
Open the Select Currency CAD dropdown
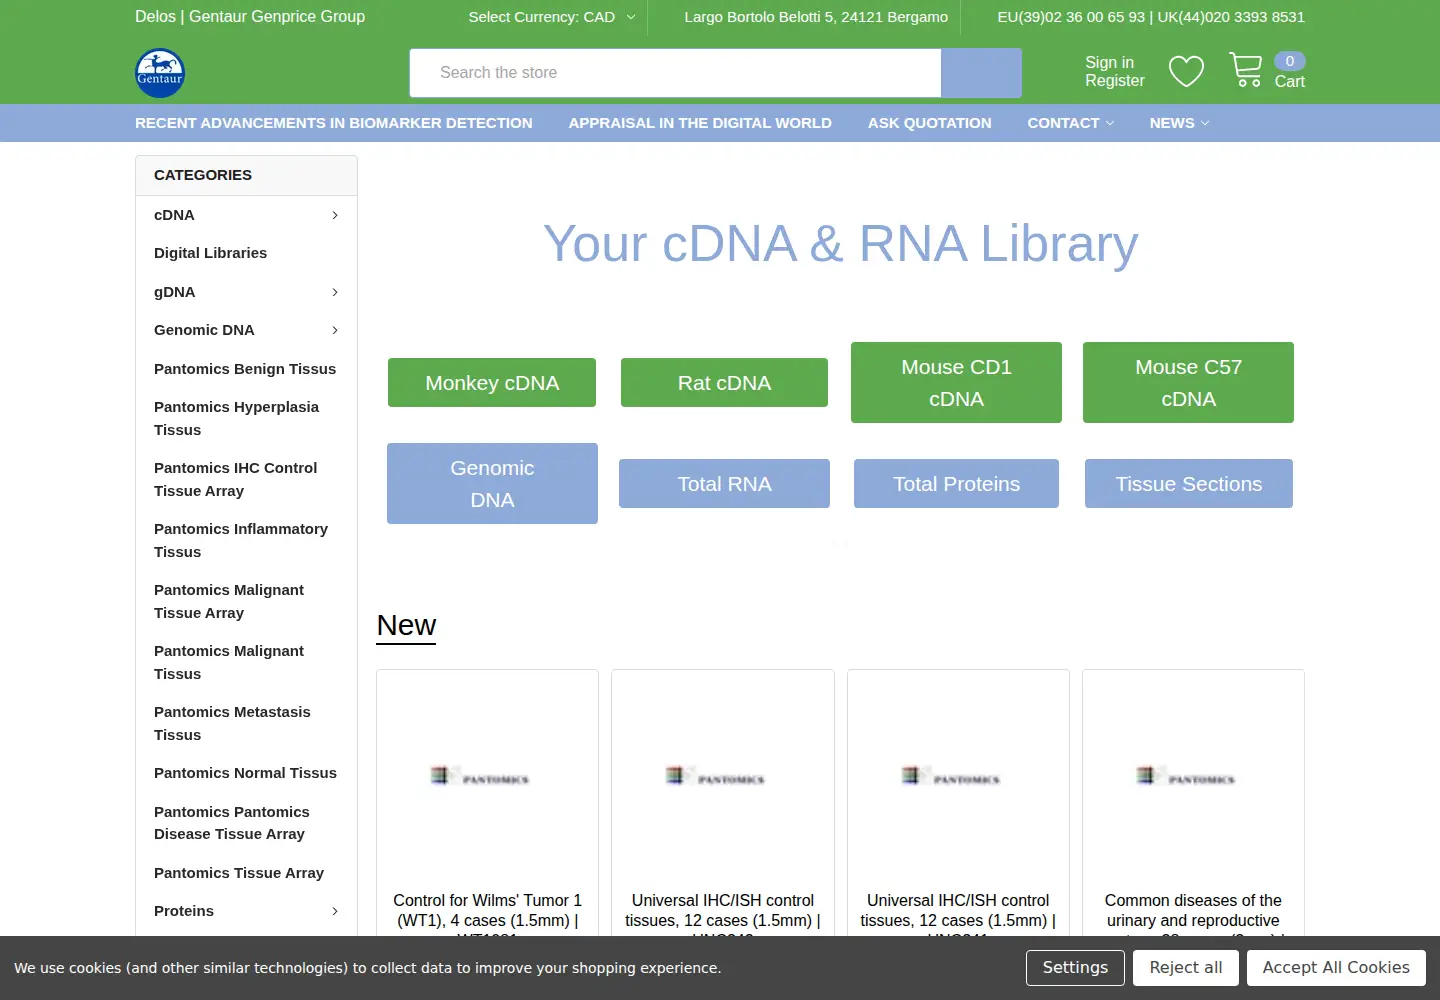(x=552, y=17)
